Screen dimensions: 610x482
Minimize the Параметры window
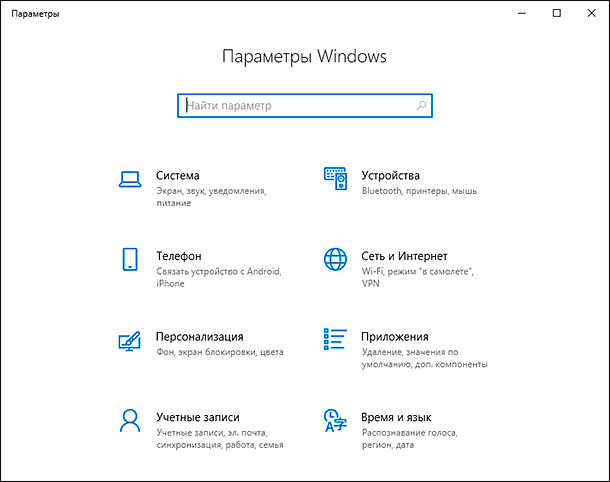522,14
